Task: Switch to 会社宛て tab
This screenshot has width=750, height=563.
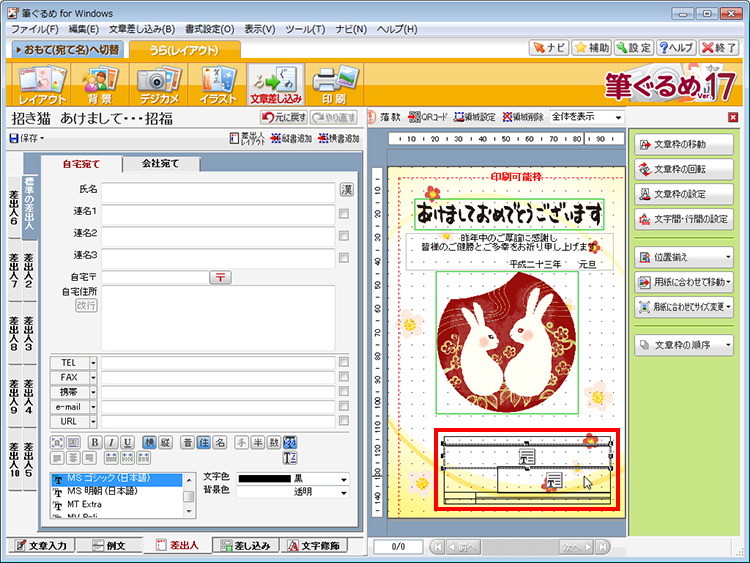Action: click(x=161, y=164)
